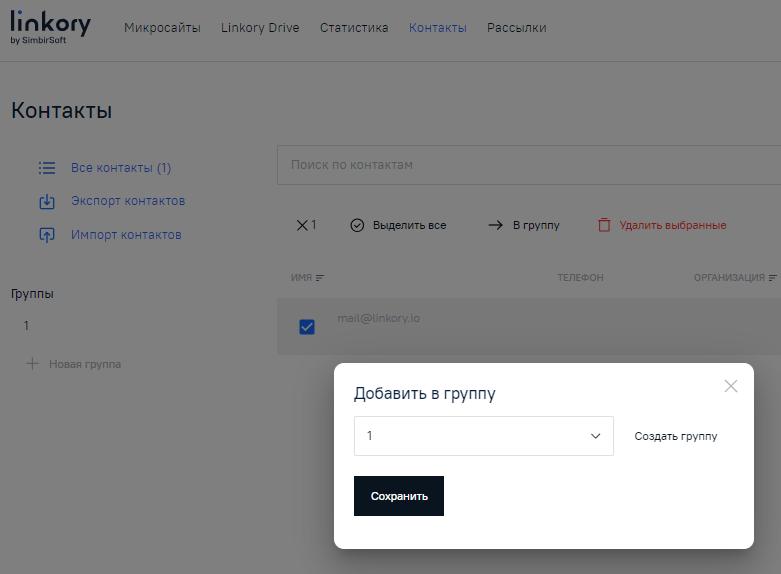781x574 pixels.
Task: Show Все контакты (1) list
Action: point(121,168)
